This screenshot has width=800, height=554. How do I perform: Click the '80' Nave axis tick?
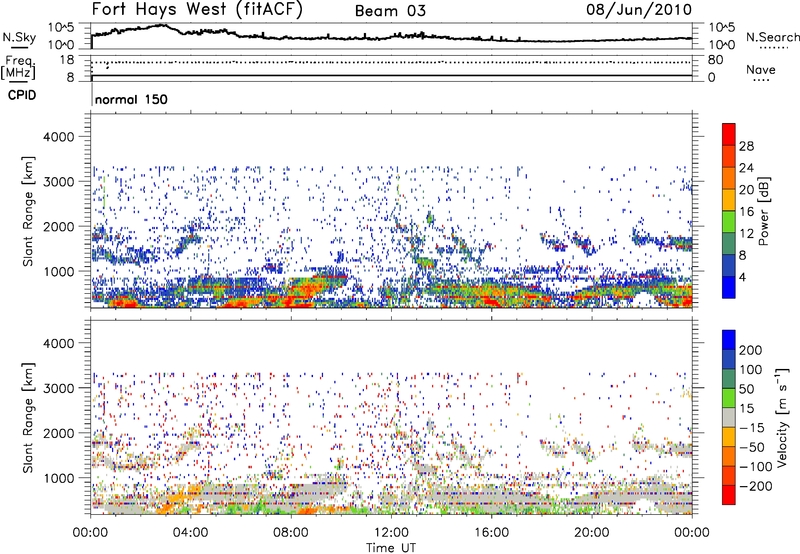[715, 60]
